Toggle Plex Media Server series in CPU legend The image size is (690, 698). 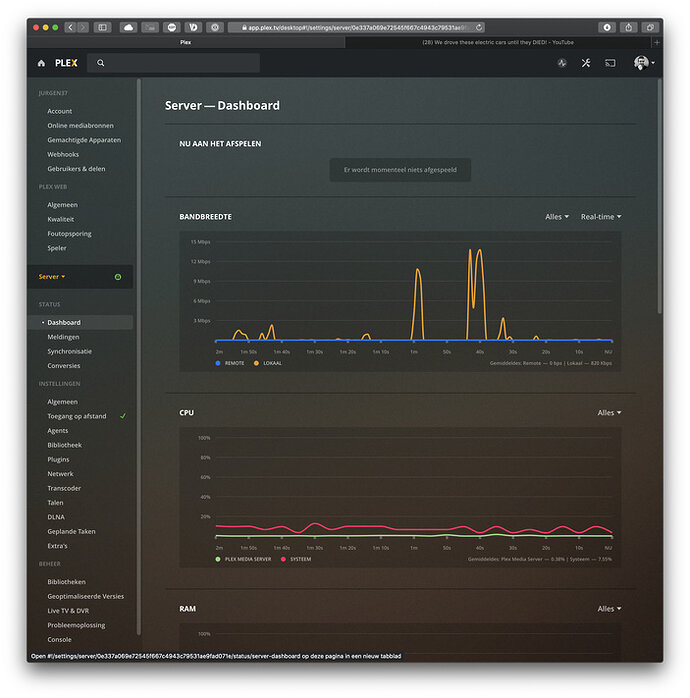click(x=247, y=559)
